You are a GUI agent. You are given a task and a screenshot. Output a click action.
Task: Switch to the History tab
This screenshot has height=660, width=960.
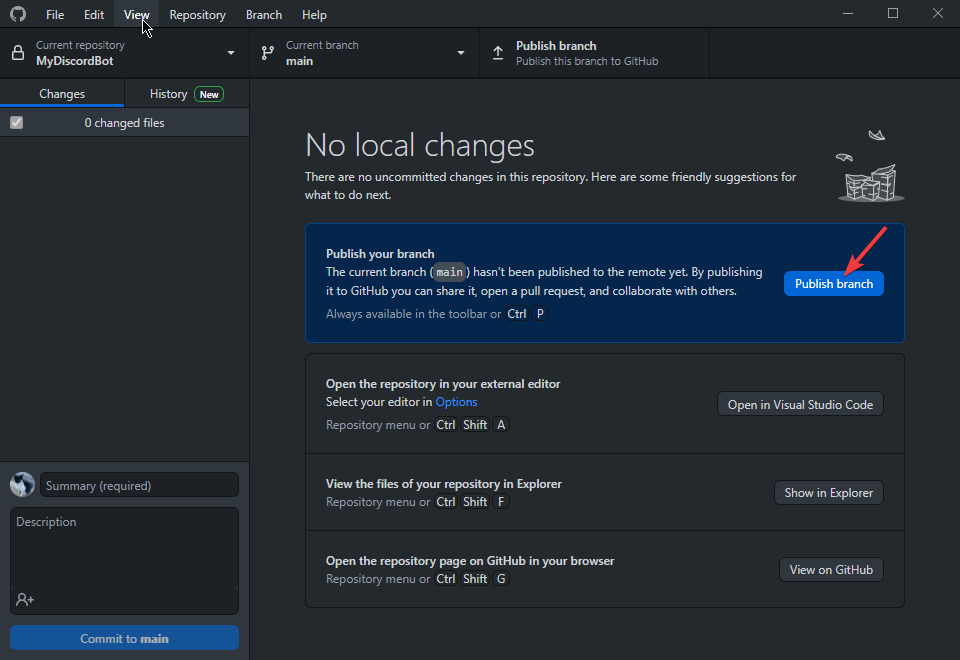point(186,94)
